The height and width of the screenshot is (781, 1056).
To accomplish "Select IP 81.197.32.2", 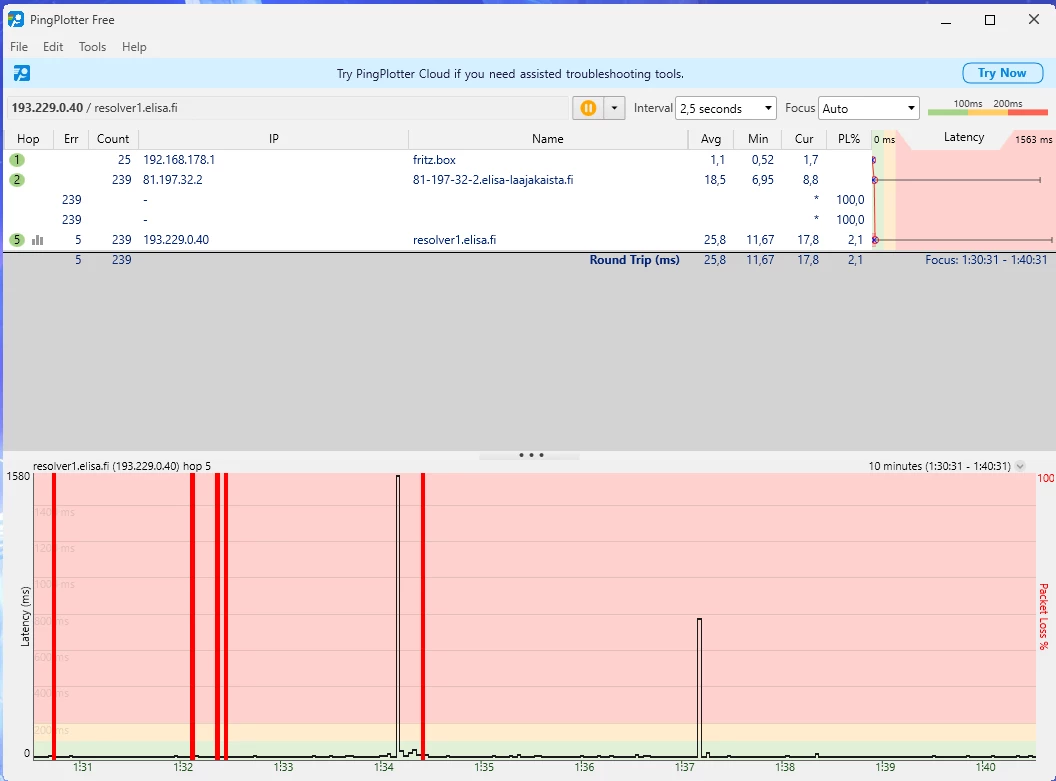I will pyautogui.click(x=172, y=180).
